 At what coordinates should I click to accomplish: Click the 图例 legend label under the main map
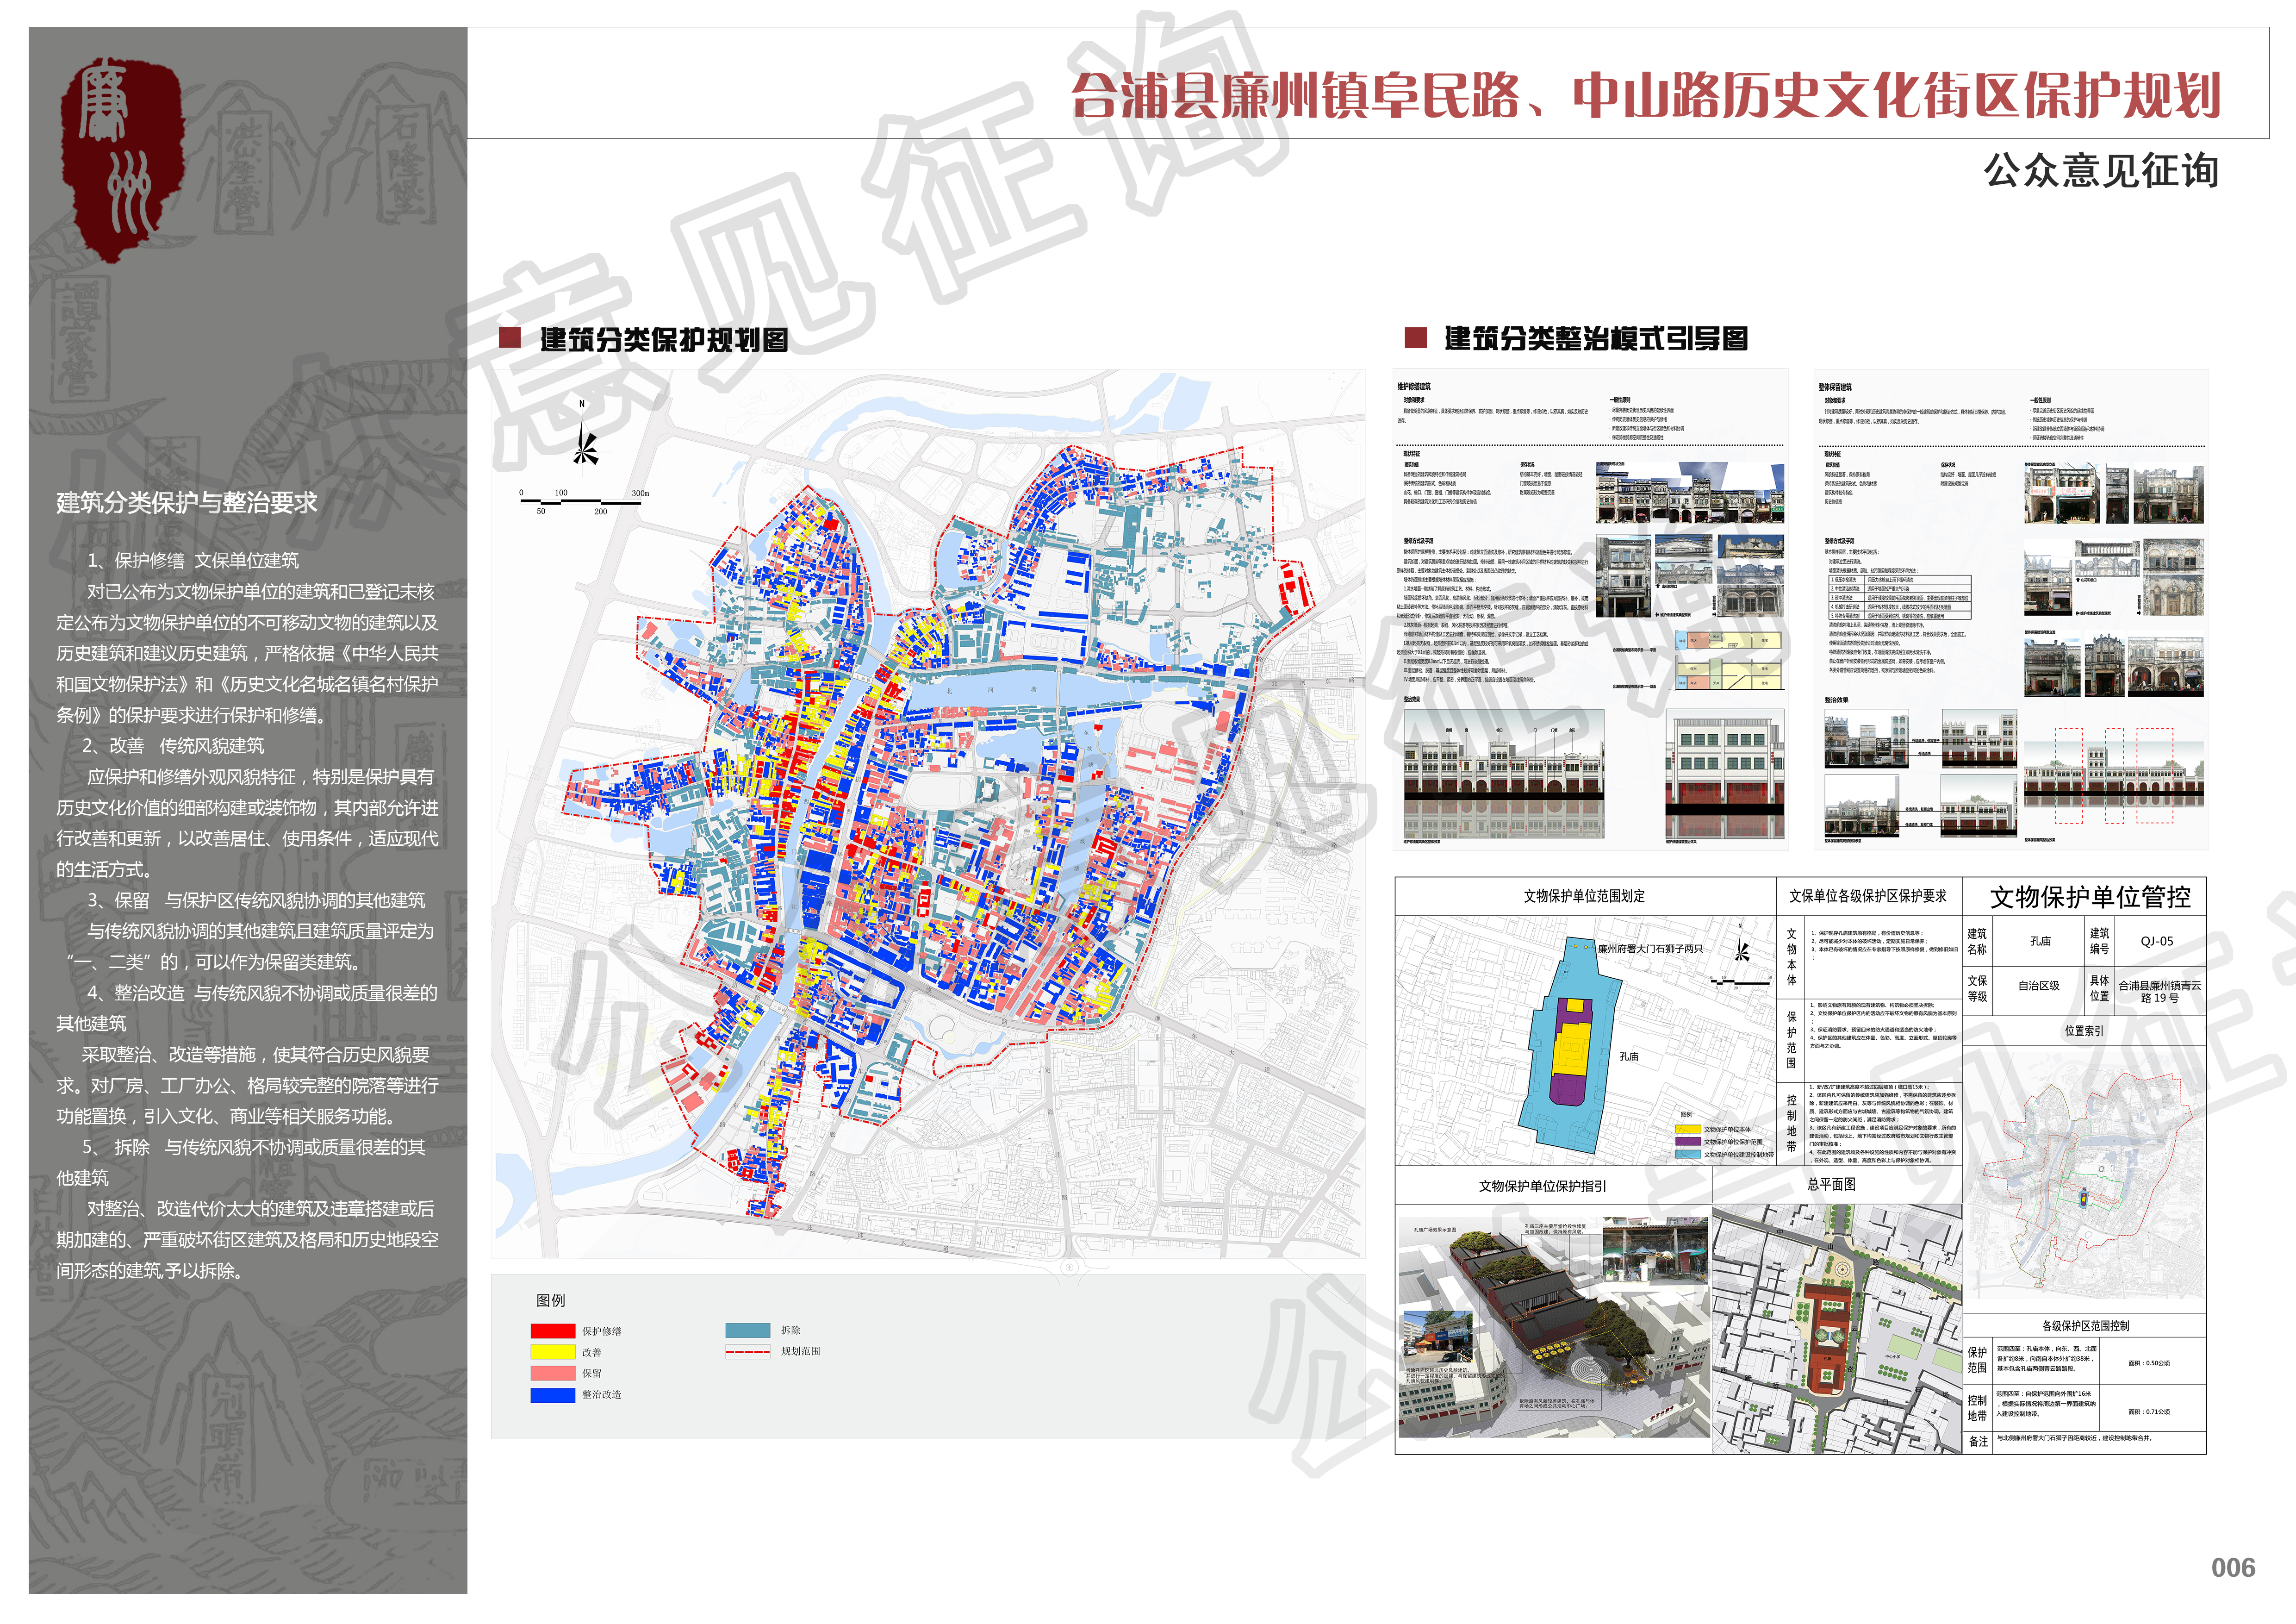click(x=551, y=1300)
